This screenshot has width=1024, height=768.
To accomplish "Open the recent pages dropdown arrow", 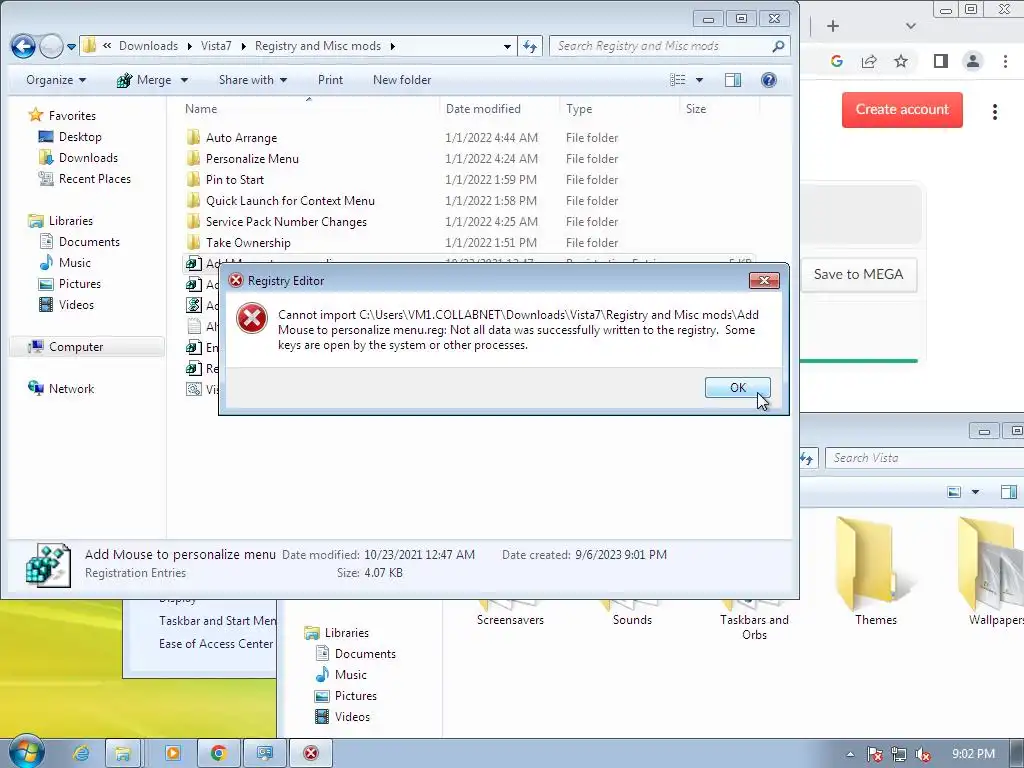I will (71, 47).
